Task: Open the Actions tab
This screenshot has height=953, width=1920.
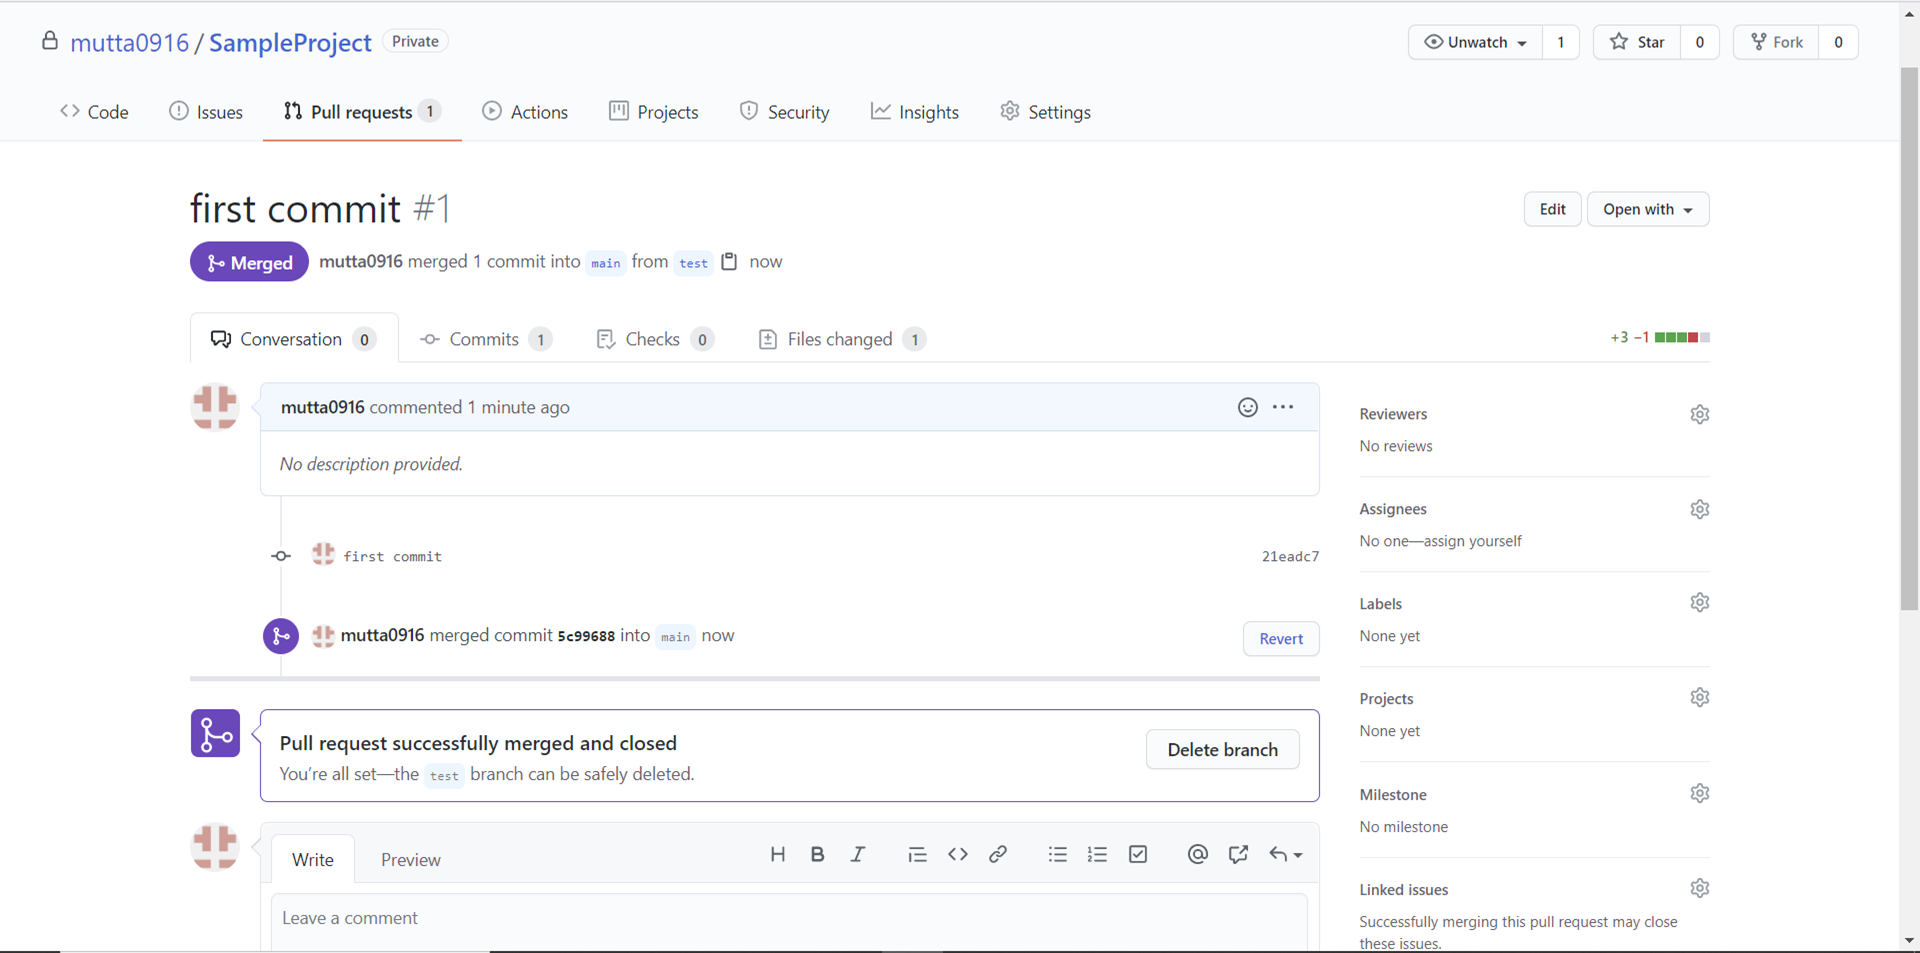Action: point(525,112)
